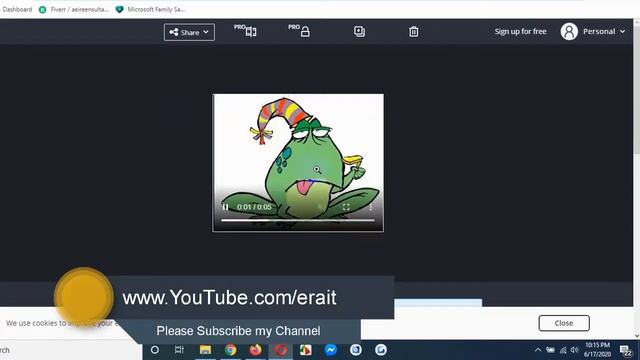The width and height of the screenshot is (640, 360).
Task: Open Google Chrome from taskbar
Action: [231, 350]
